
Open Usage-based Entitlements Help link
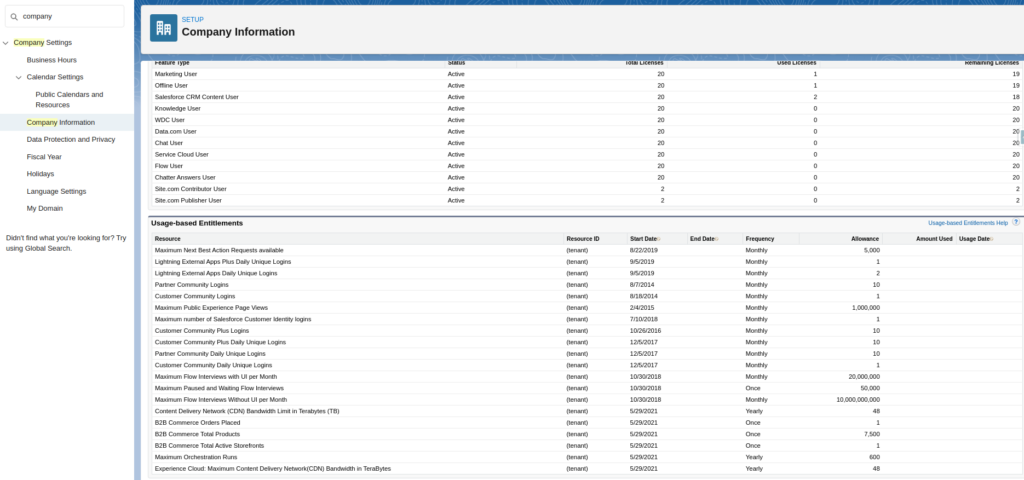tap(967, 223)
